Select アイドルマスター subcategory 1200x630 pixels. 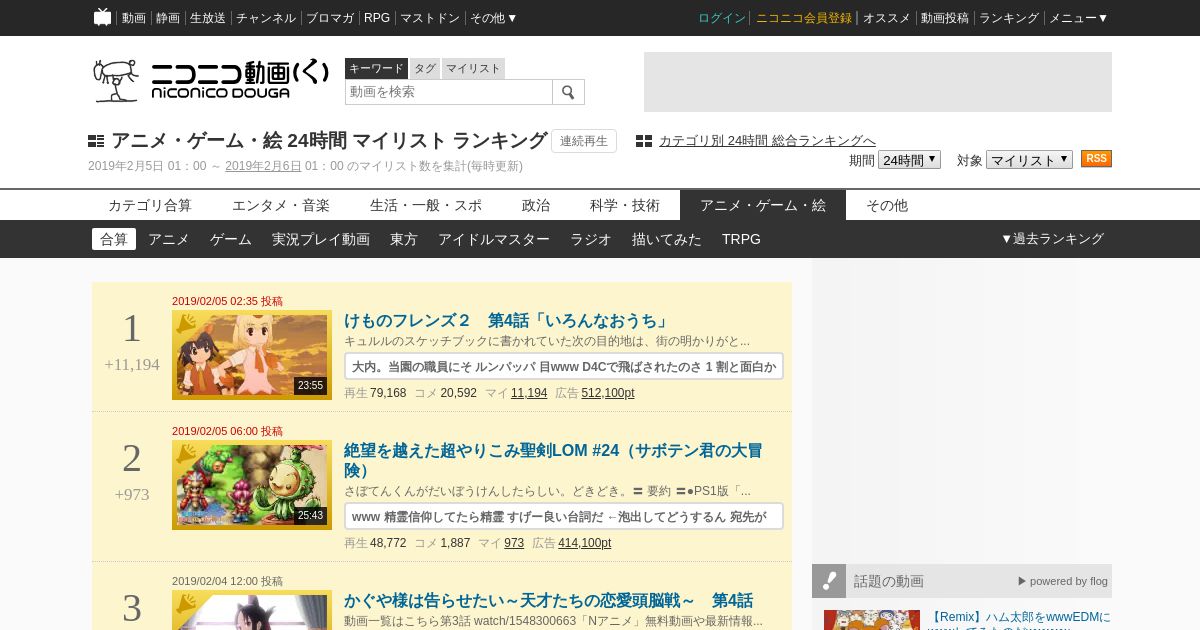tap(494, 239)
